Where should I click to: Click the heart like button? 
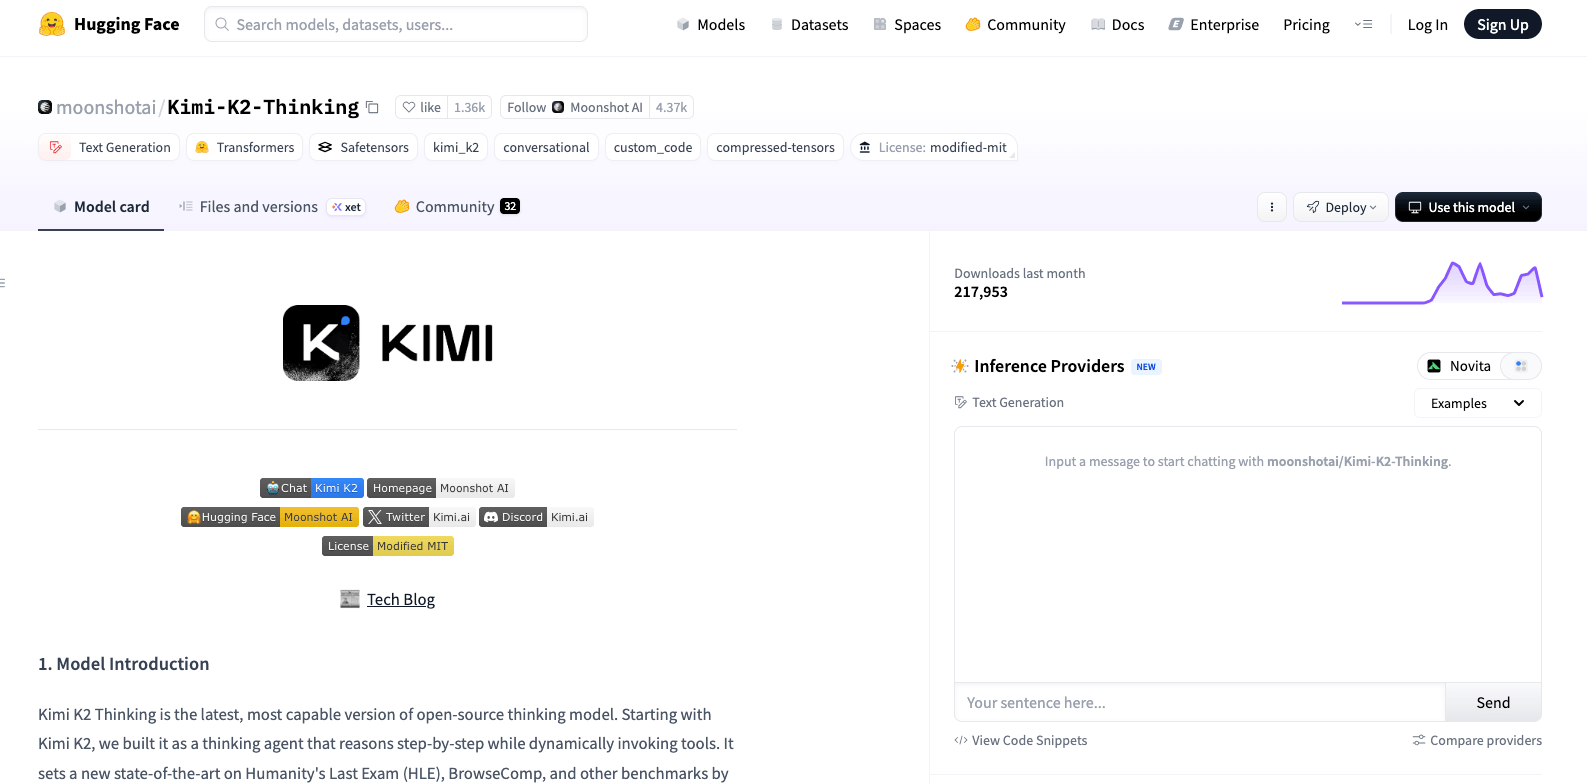pos(421,107)
